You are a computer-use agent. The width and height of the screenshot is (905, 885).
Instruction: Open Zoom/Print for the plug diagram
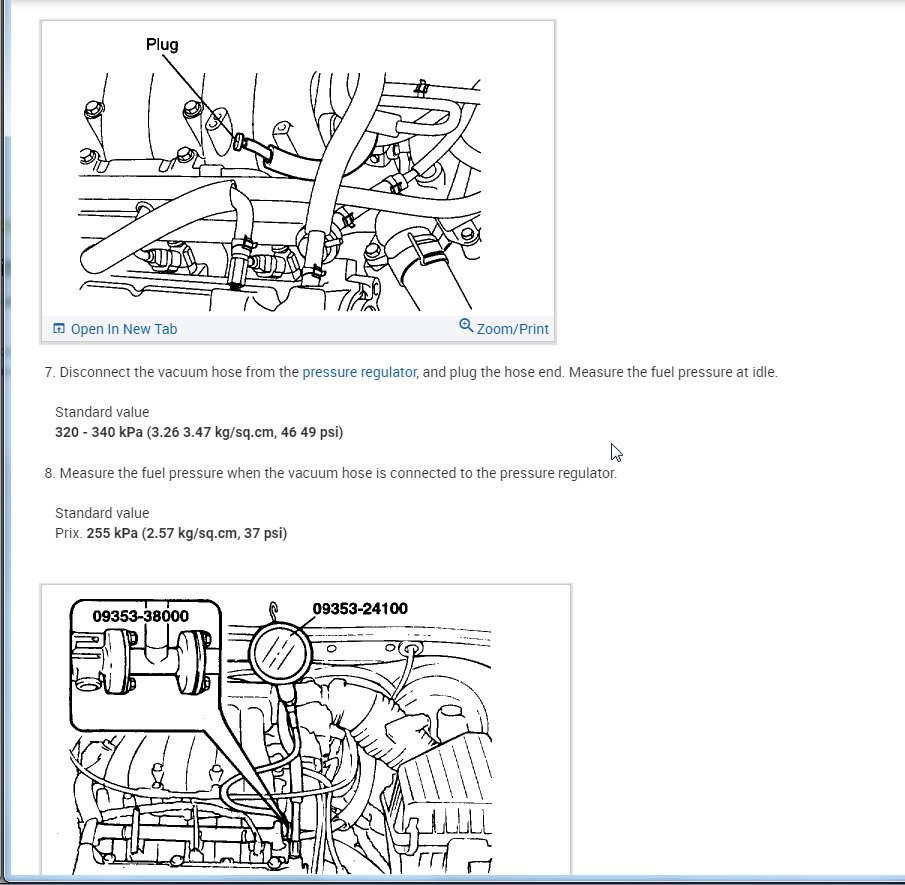point(513,329)
